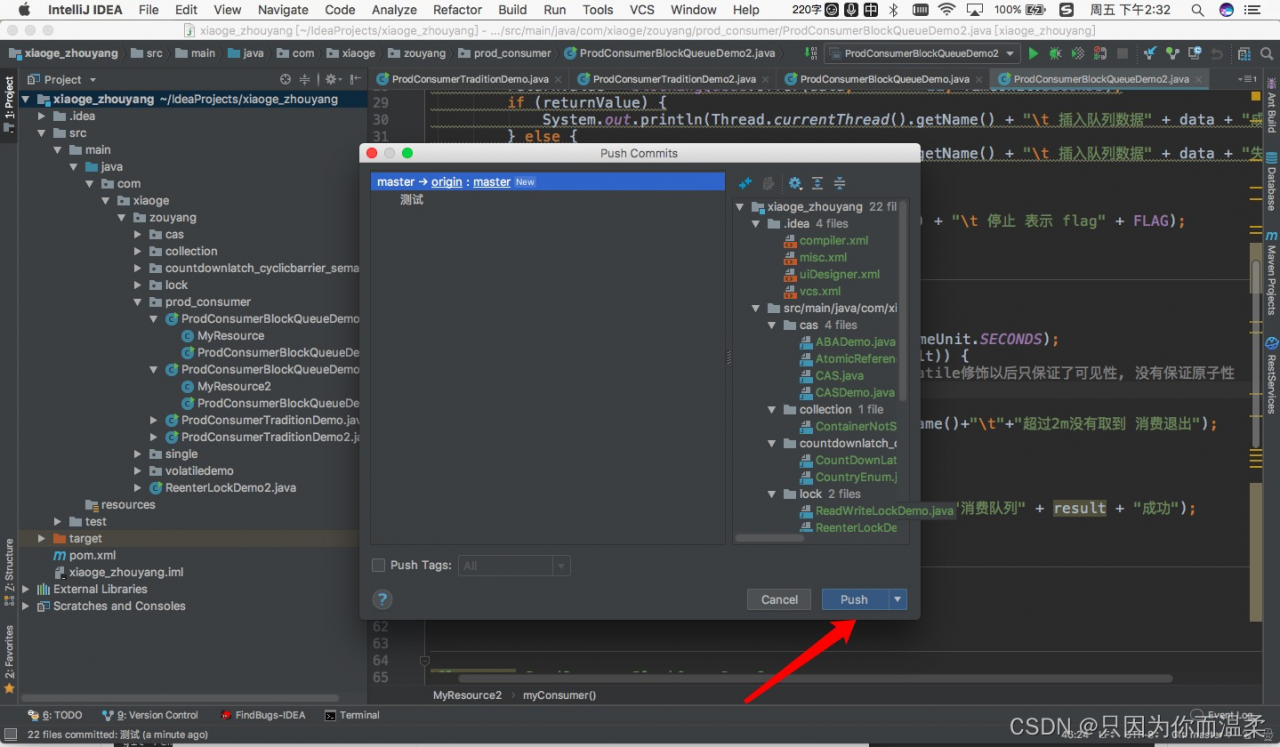This screenshot has width=1280, height=747.
Task: Select compiler.xml in Push dialog tree
Action: [x=833, y=241]
